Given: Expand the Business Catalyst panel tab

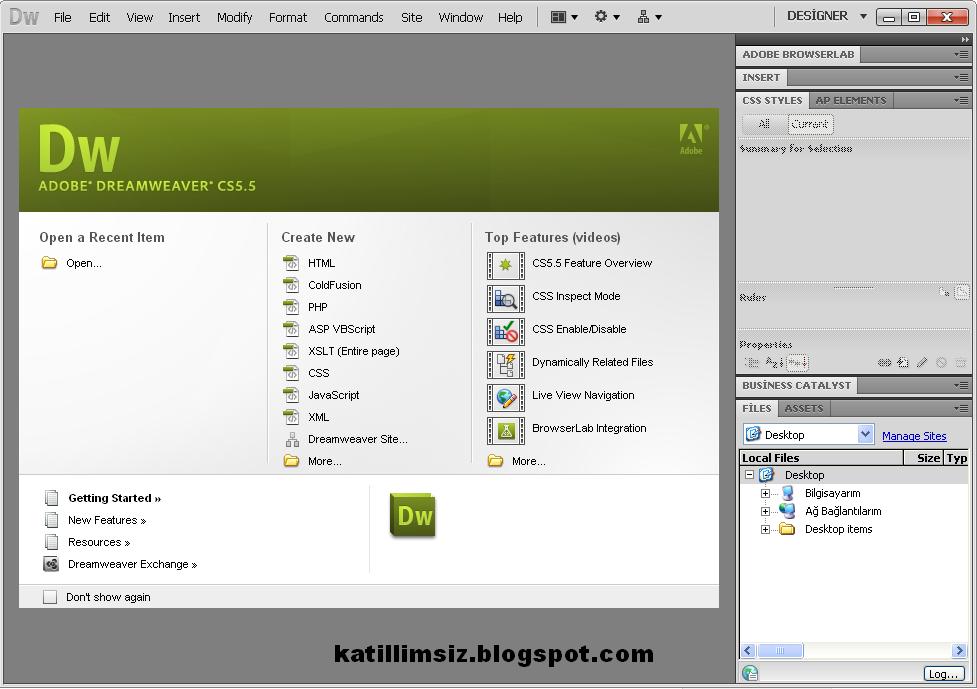Looking at the screenshot, I should [796, 385].
